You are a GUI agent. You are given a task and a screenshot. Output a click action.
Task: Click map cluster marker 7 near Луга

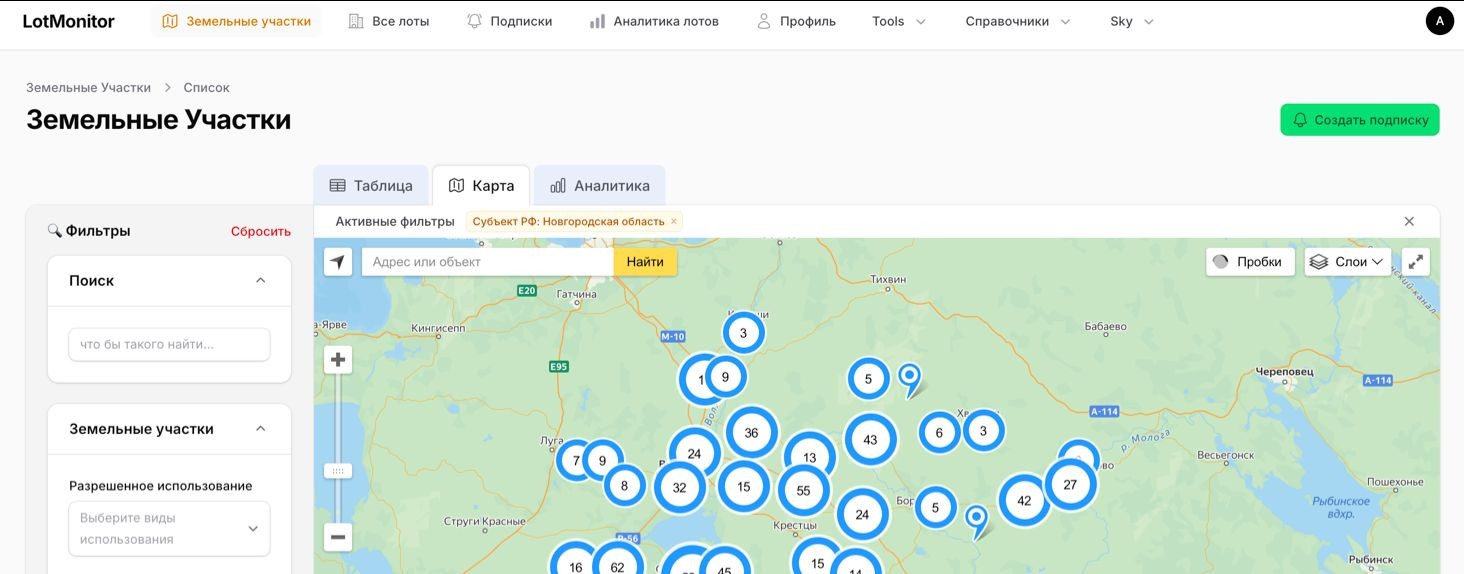[576, 461]
